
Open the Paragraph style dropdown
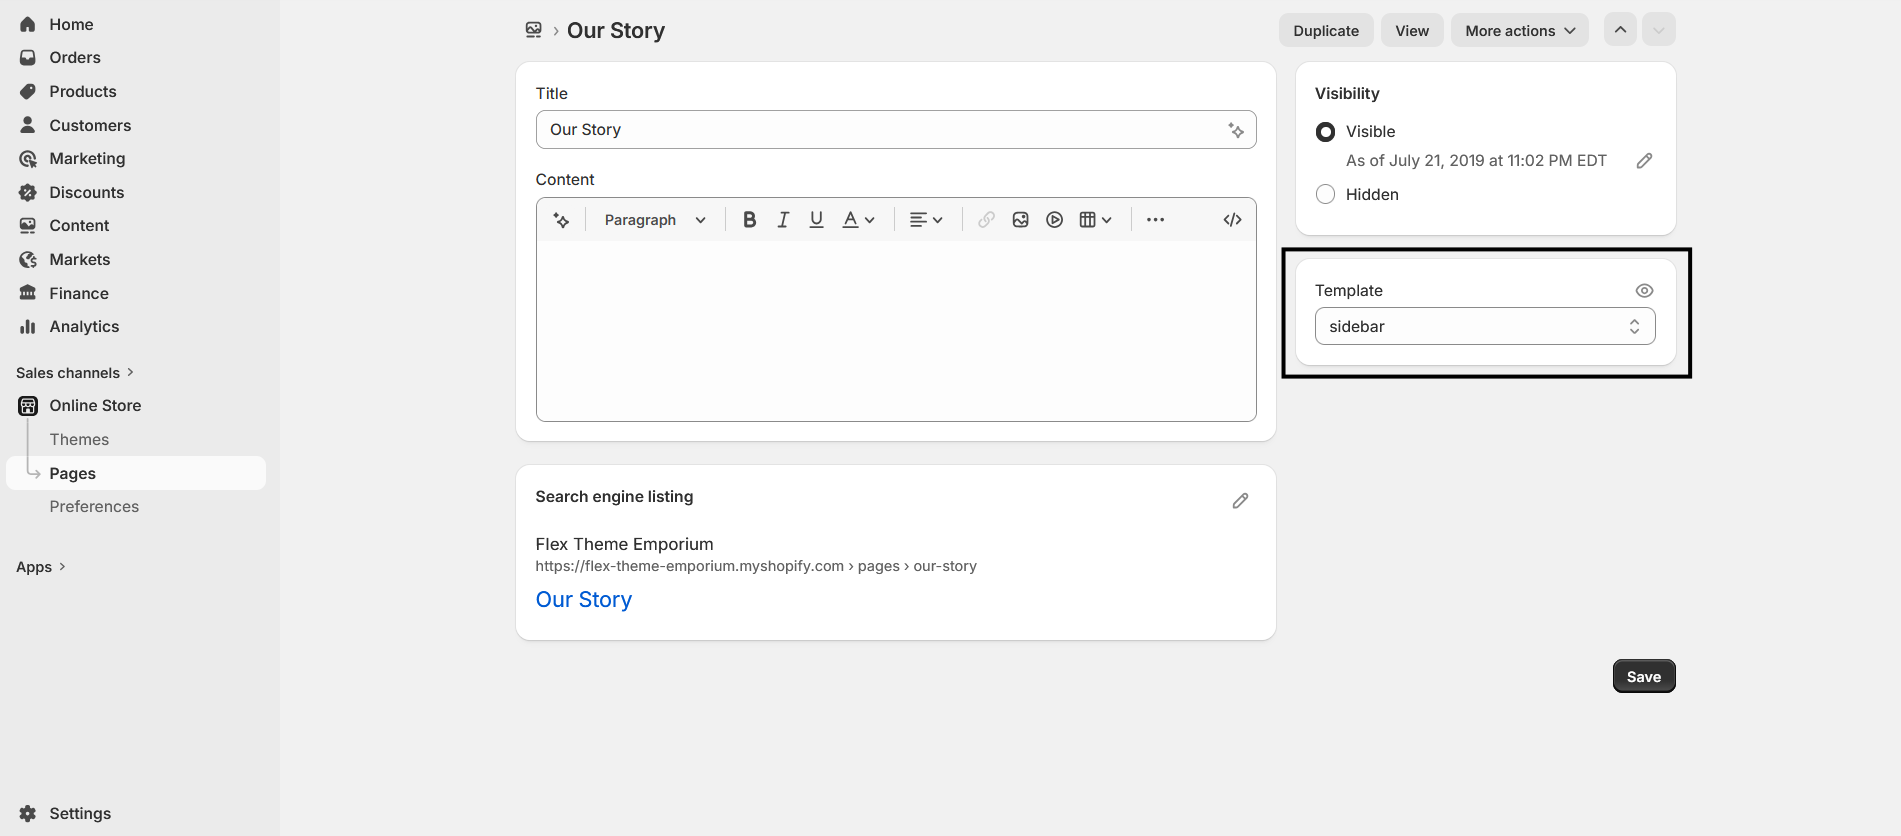pos(655,220)
